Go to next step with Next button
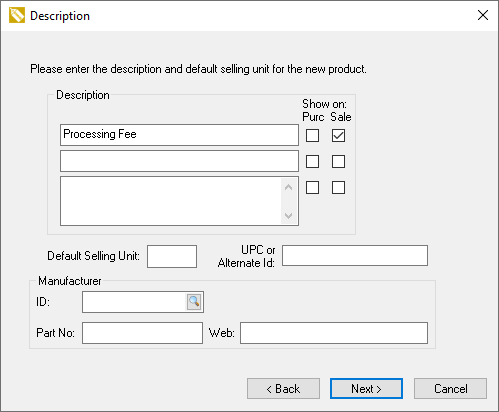 click(x=366, y=388)
